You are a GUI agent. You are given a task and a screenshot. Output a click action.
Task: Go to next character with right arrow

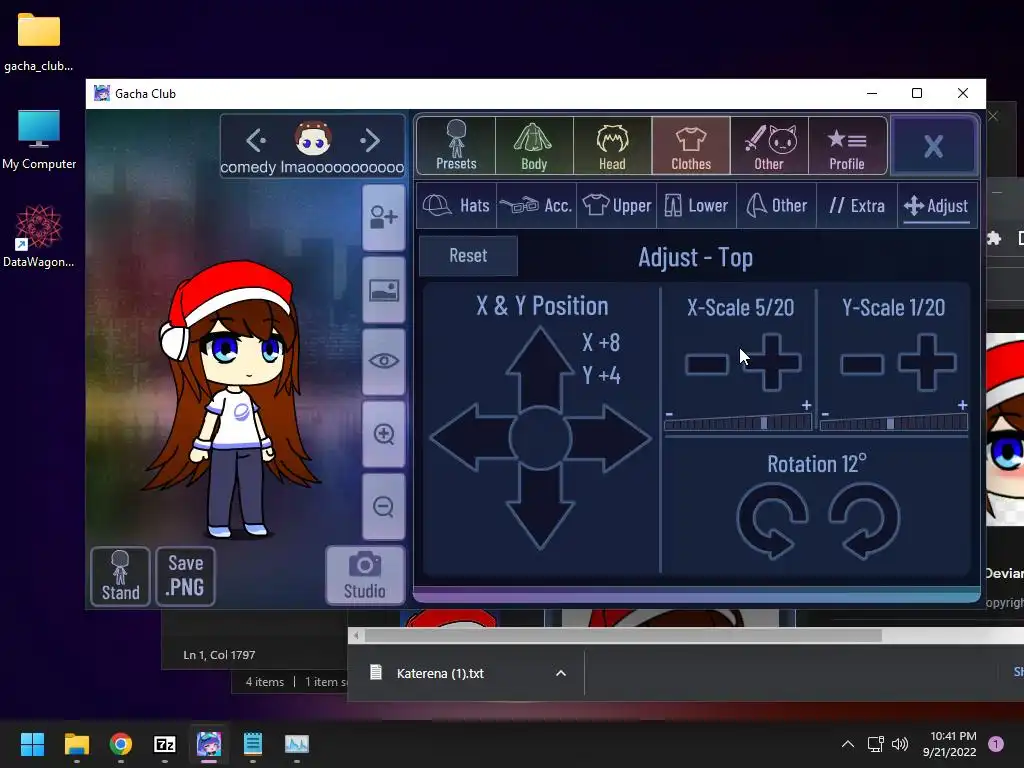(x=370, y=140)
